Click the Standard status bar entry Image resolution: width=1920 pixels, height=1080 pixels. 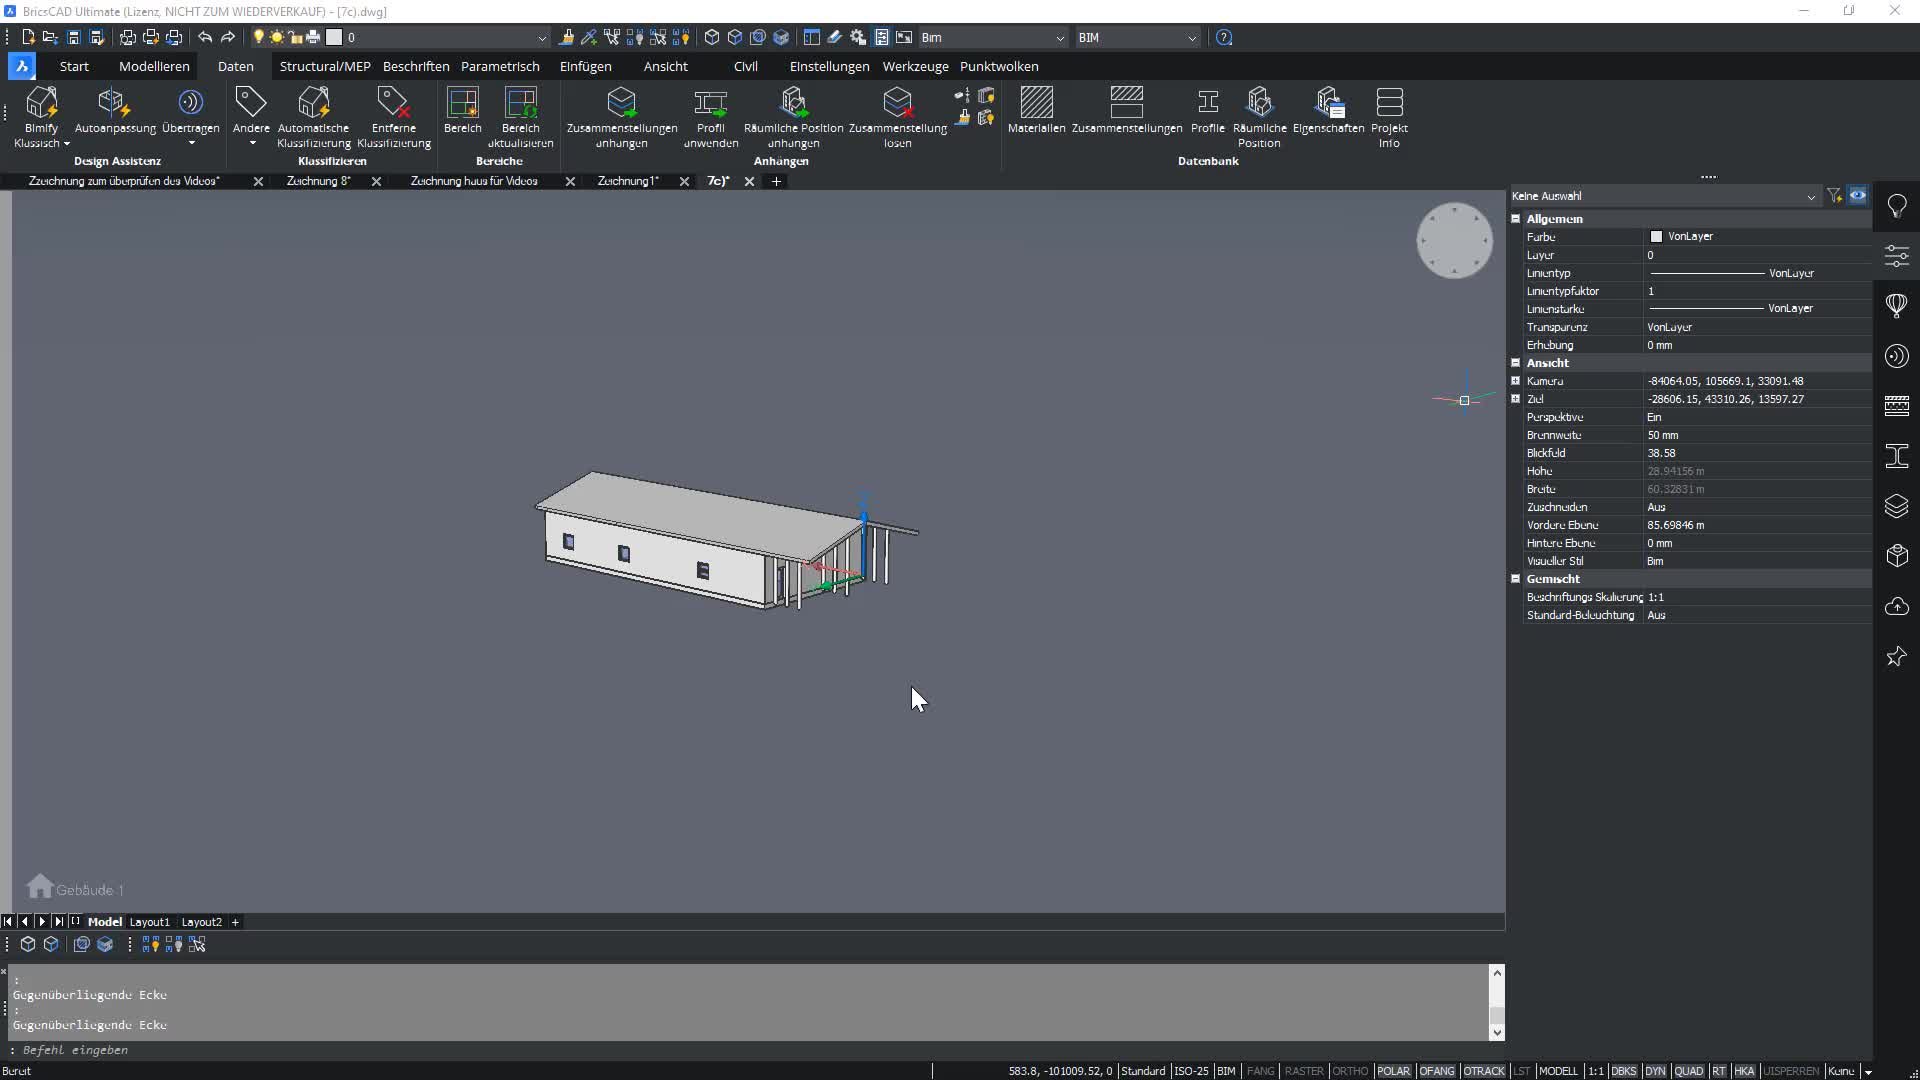1143,1071
